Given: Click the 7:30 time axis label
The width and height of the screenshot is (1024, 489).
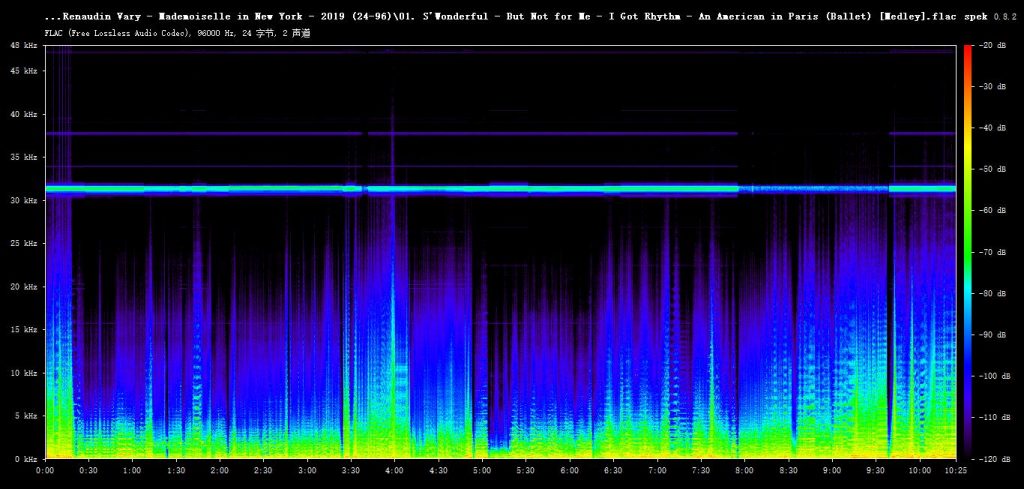Looking at the screenshot, I should (x=701, y=470).
